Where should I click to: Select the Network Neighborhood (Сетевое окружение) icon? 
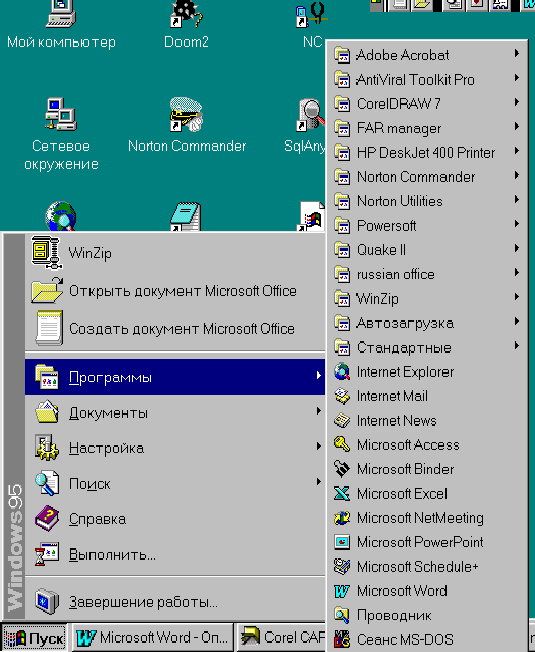pyautogui.click(x=61, y=114)
